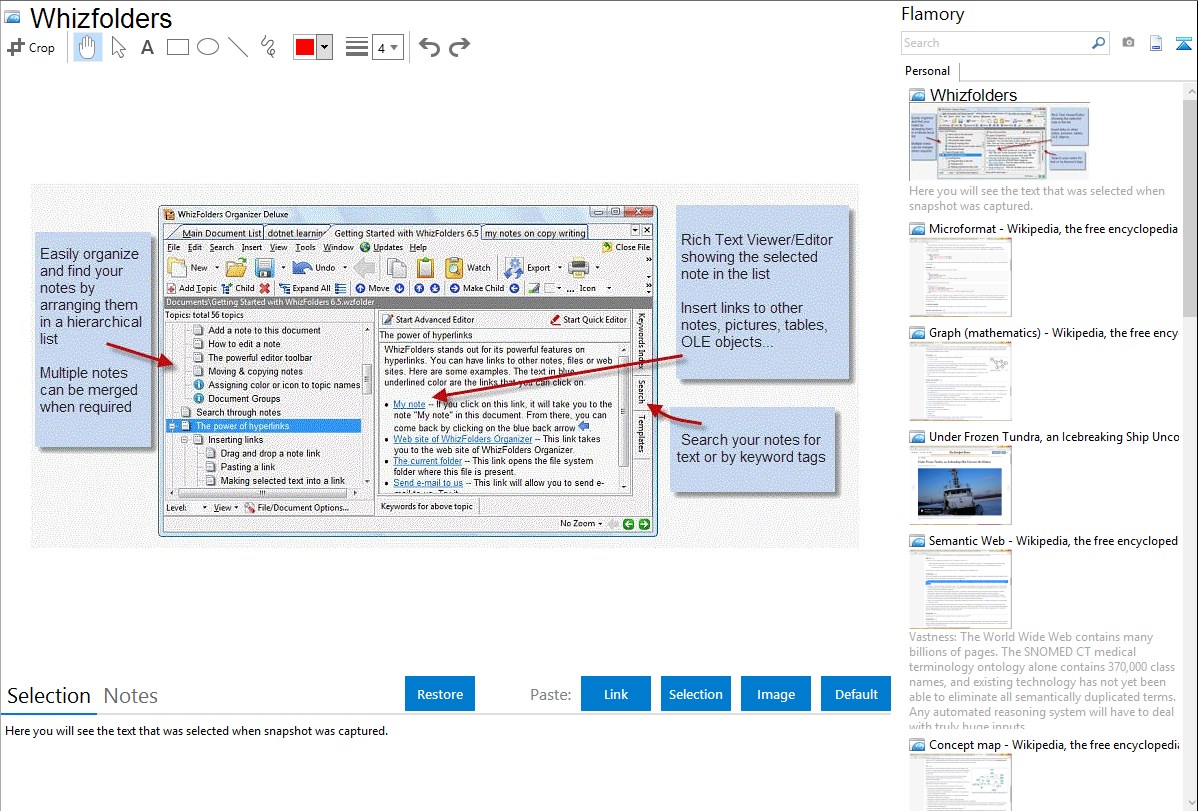The height and width of the screenshot is (811, 1198).
Task: Click Expand All in WhizFolders toolbar
Action: pyautogui.click(x=304, y=288)
